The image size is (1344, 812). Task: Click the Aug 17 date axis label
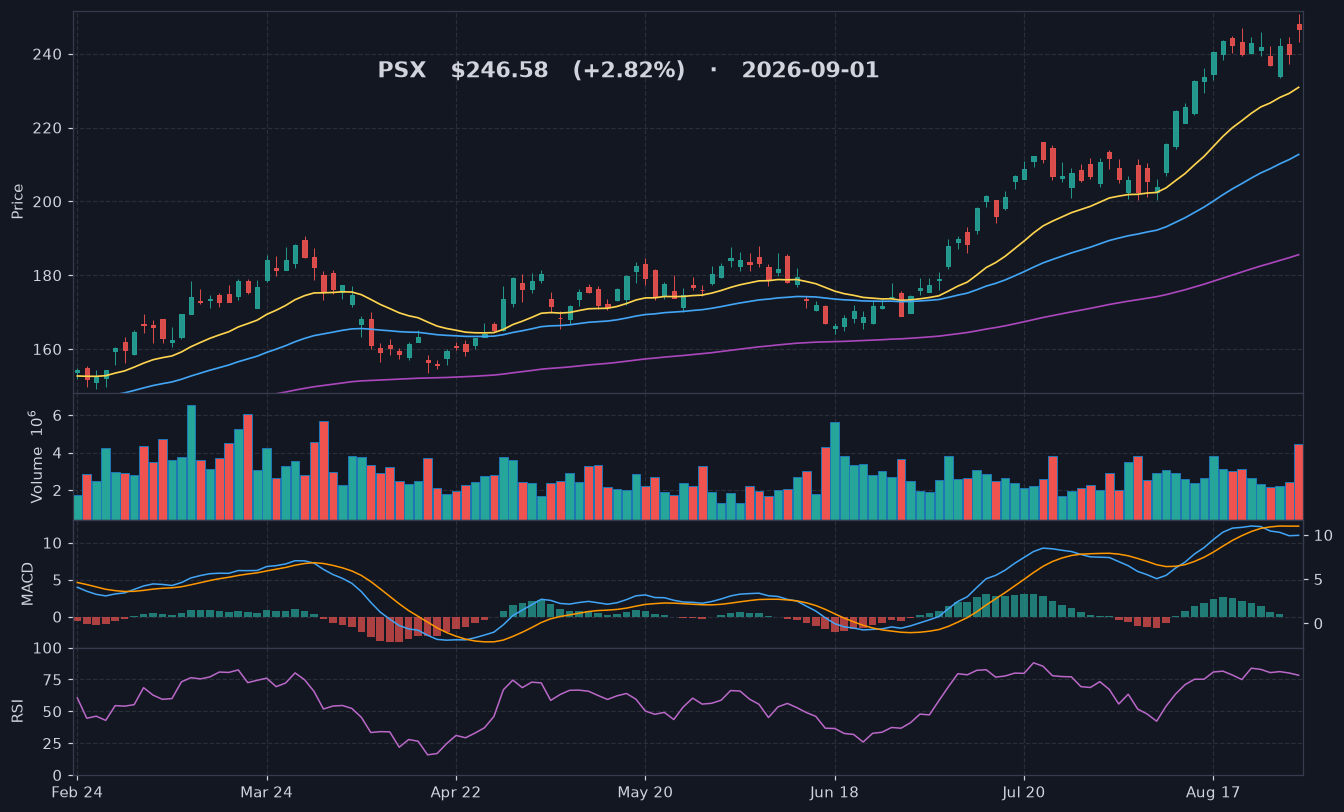pos(1212,792)
